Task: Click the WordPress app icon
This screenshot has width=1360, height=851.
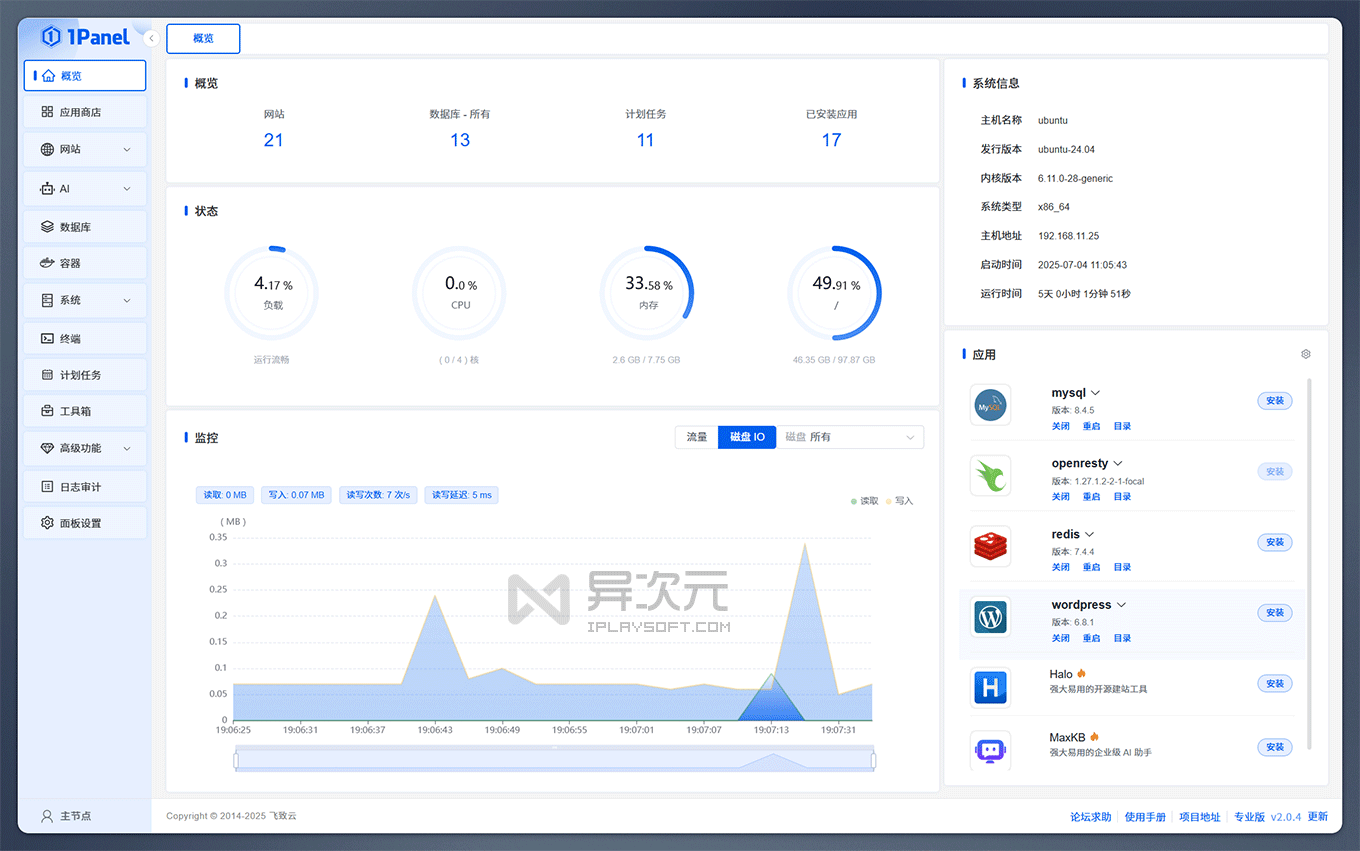Action: 990,617
